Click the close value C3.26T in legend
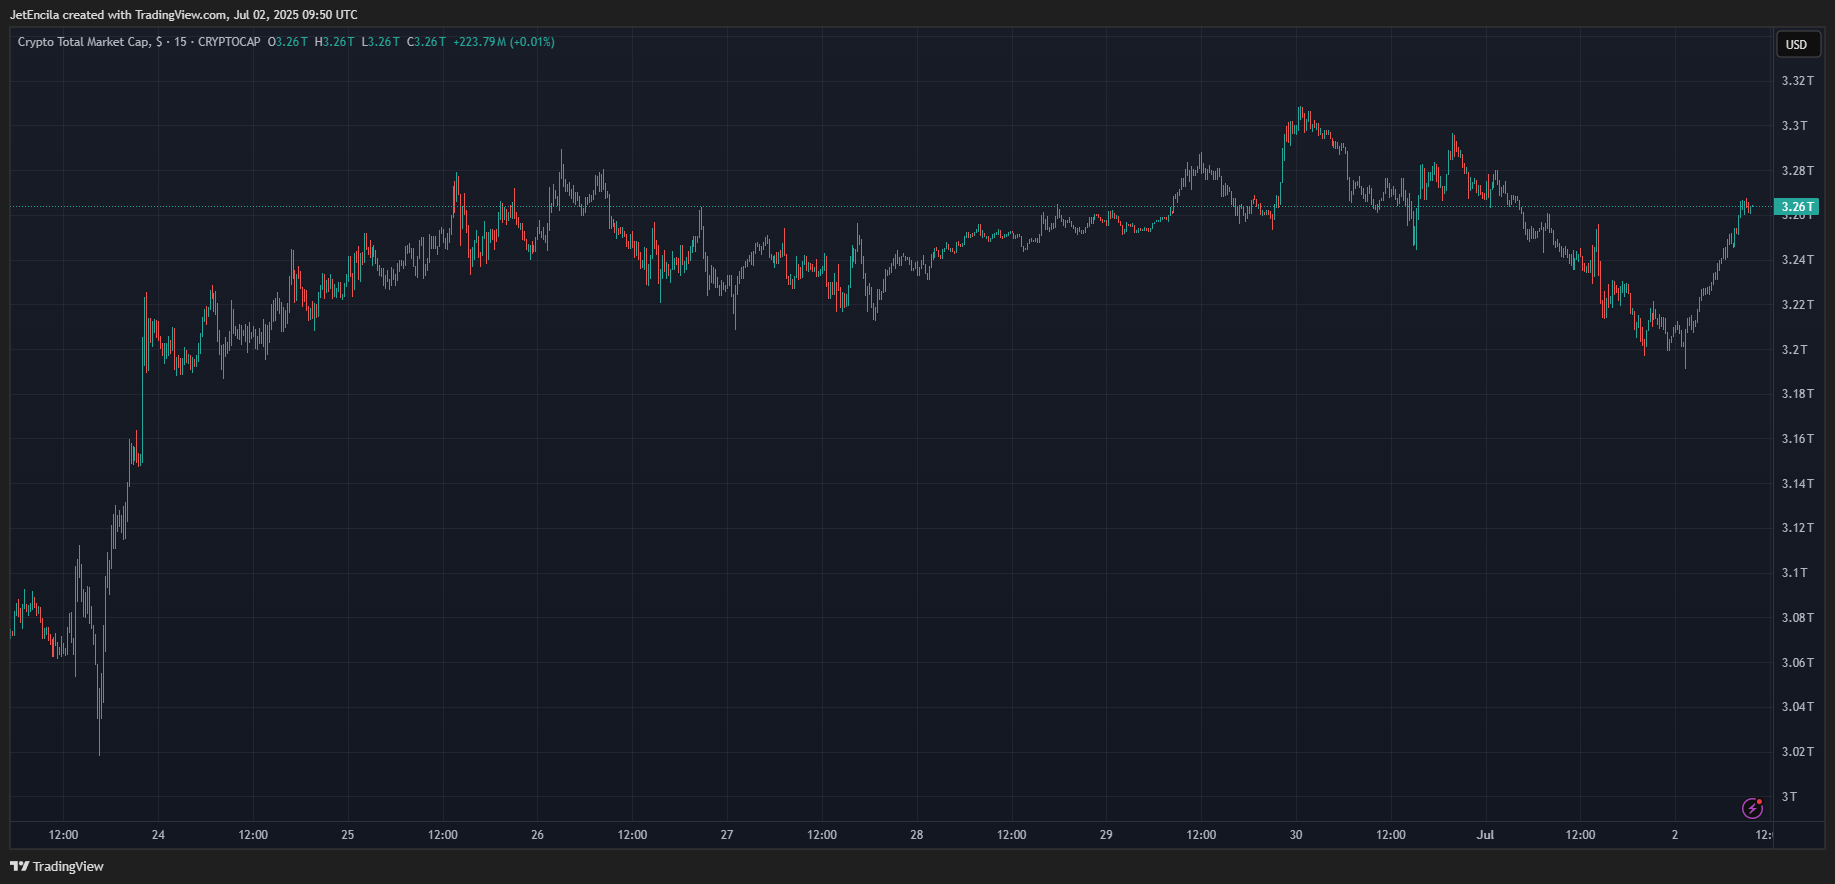 point(426,42)
